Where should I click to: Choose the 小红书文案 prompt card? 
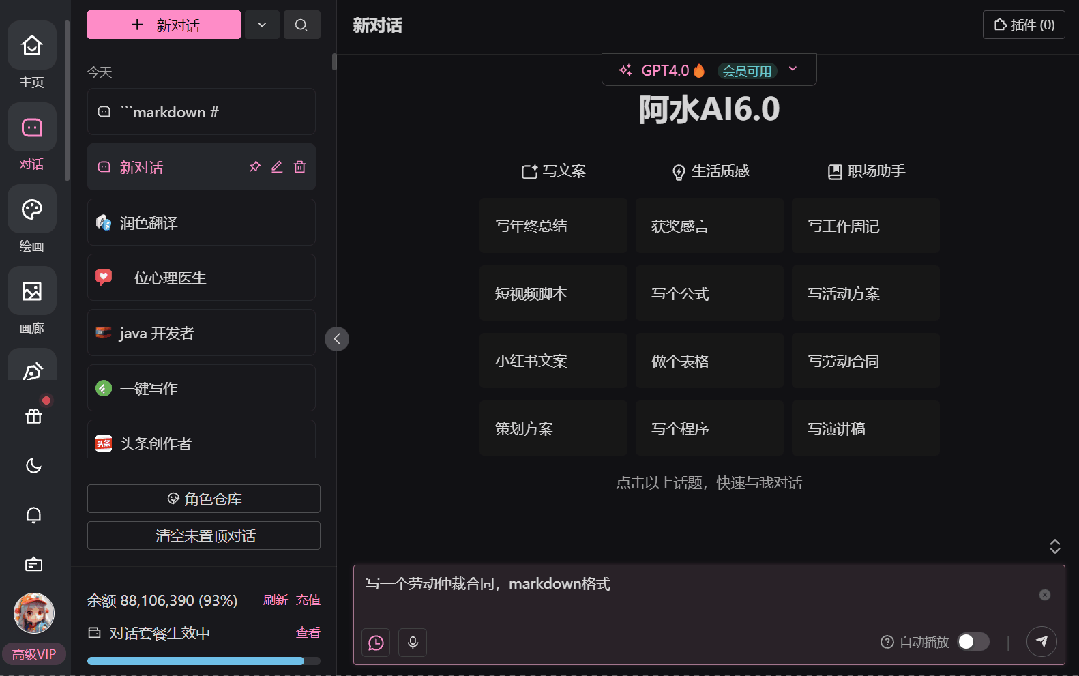tap(553, 361)
